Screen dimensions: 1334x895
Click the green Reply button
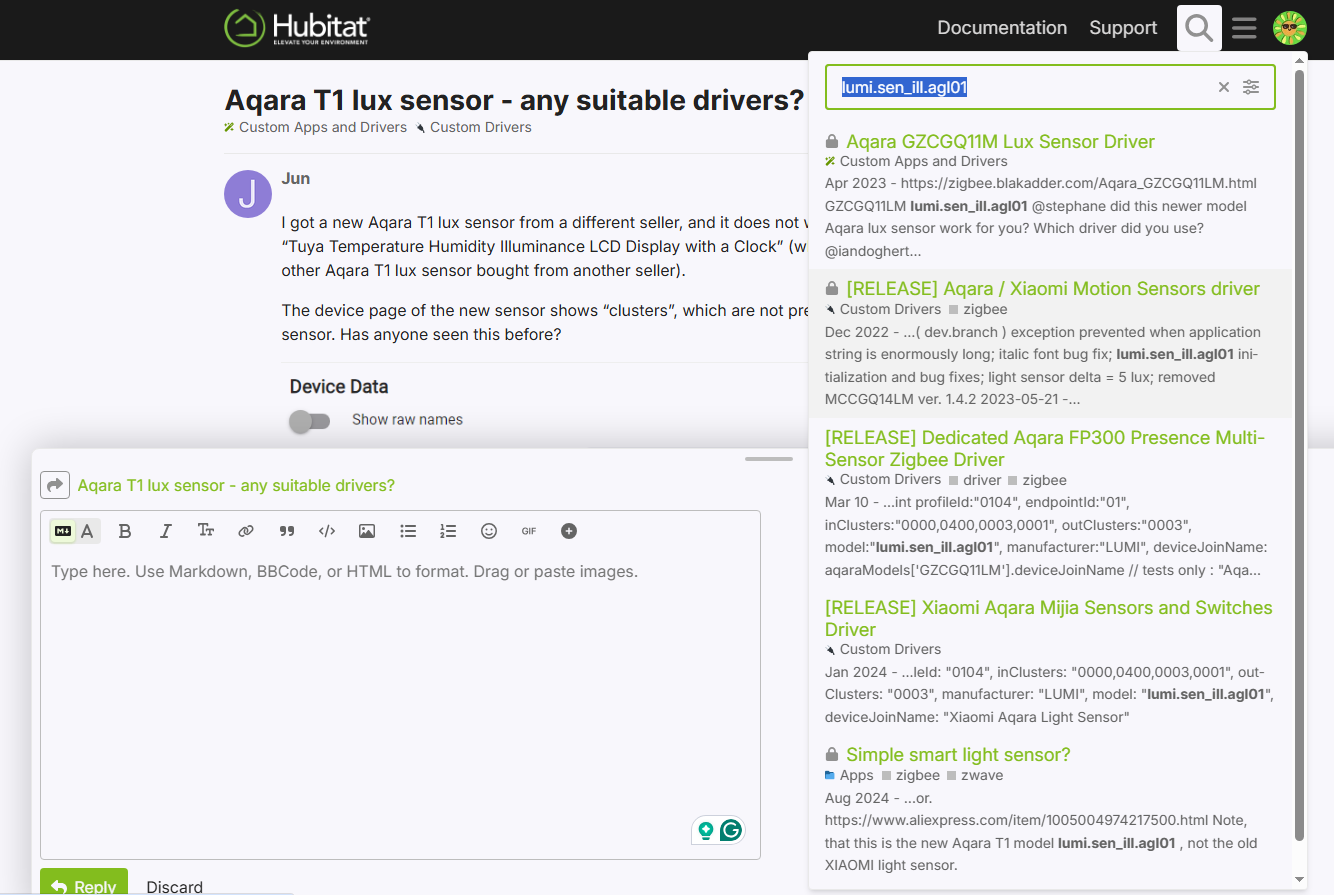pos(84,886)
